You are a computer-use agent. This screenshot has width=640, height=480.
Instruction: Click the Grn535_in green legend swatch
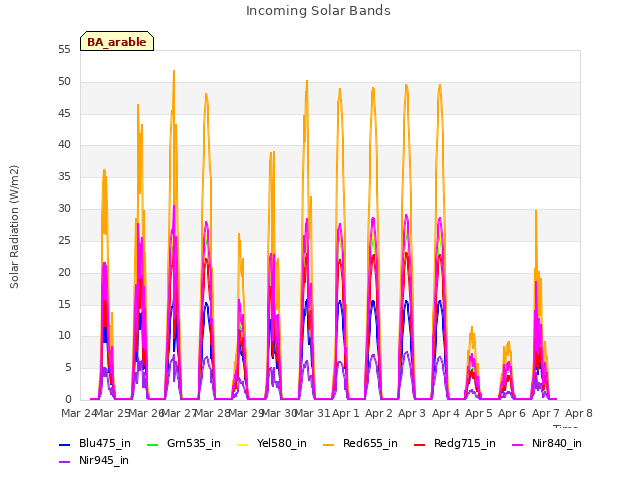pyautogui.click(x=152, y=444)
